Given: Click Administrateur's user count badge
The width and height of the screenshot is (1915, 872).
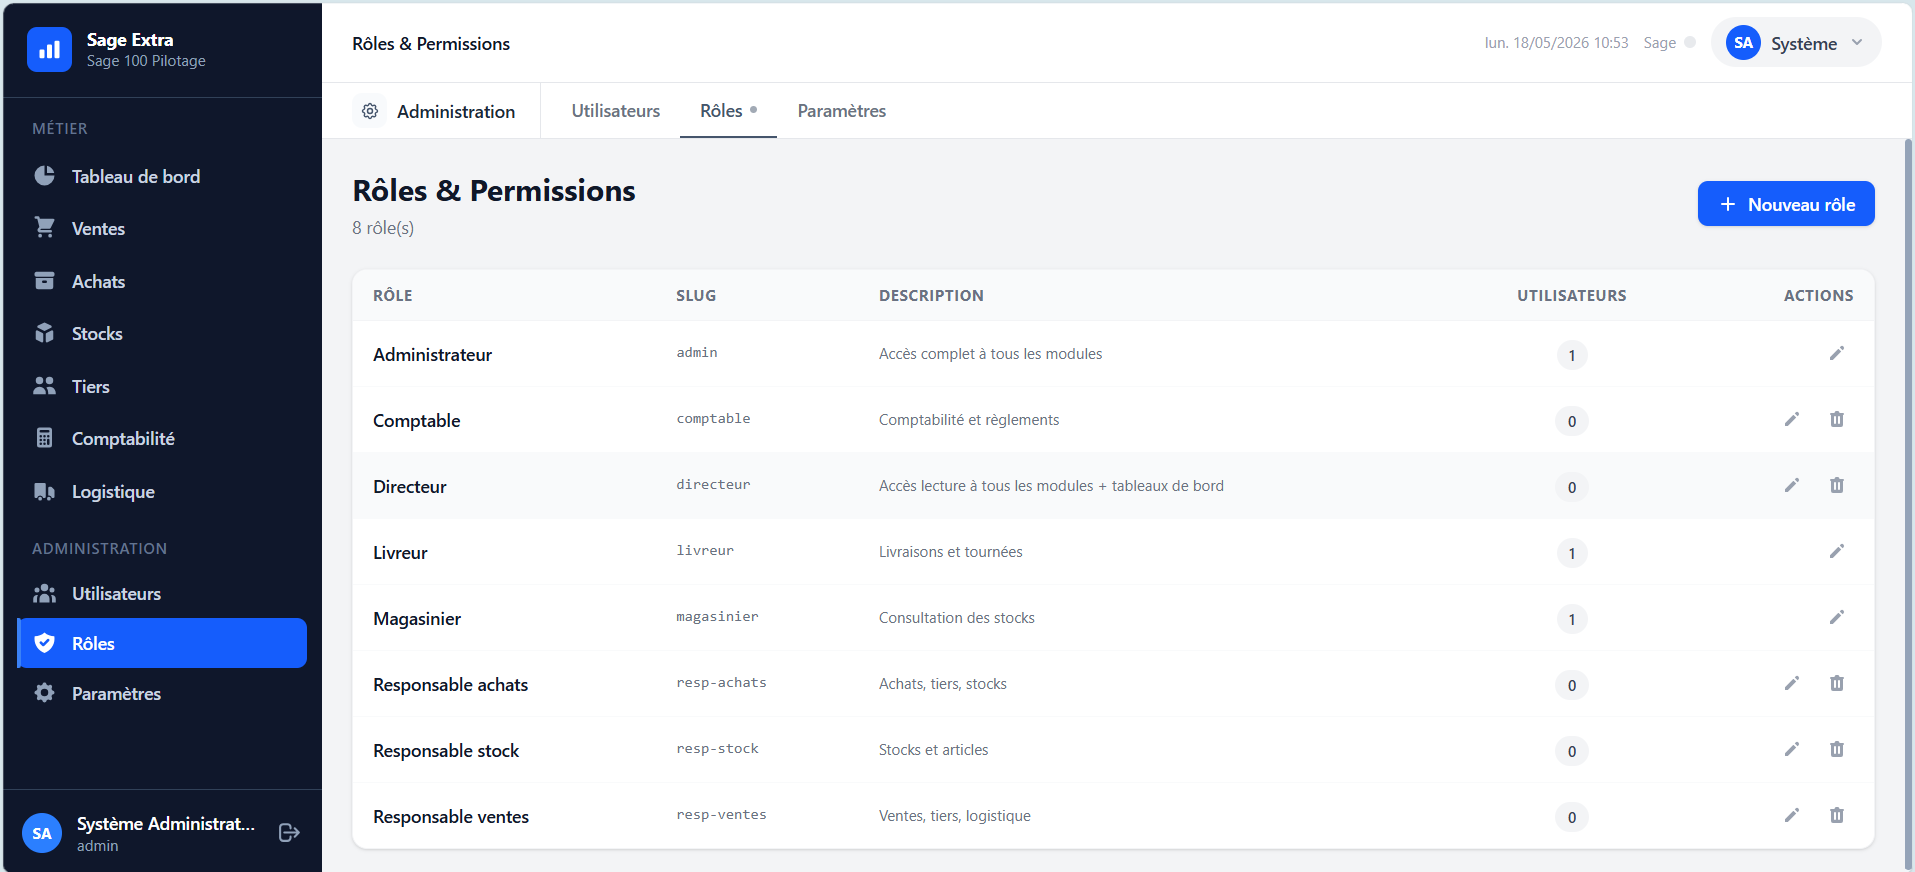Looking at the screenshot, I should (x=1572, y=355).
